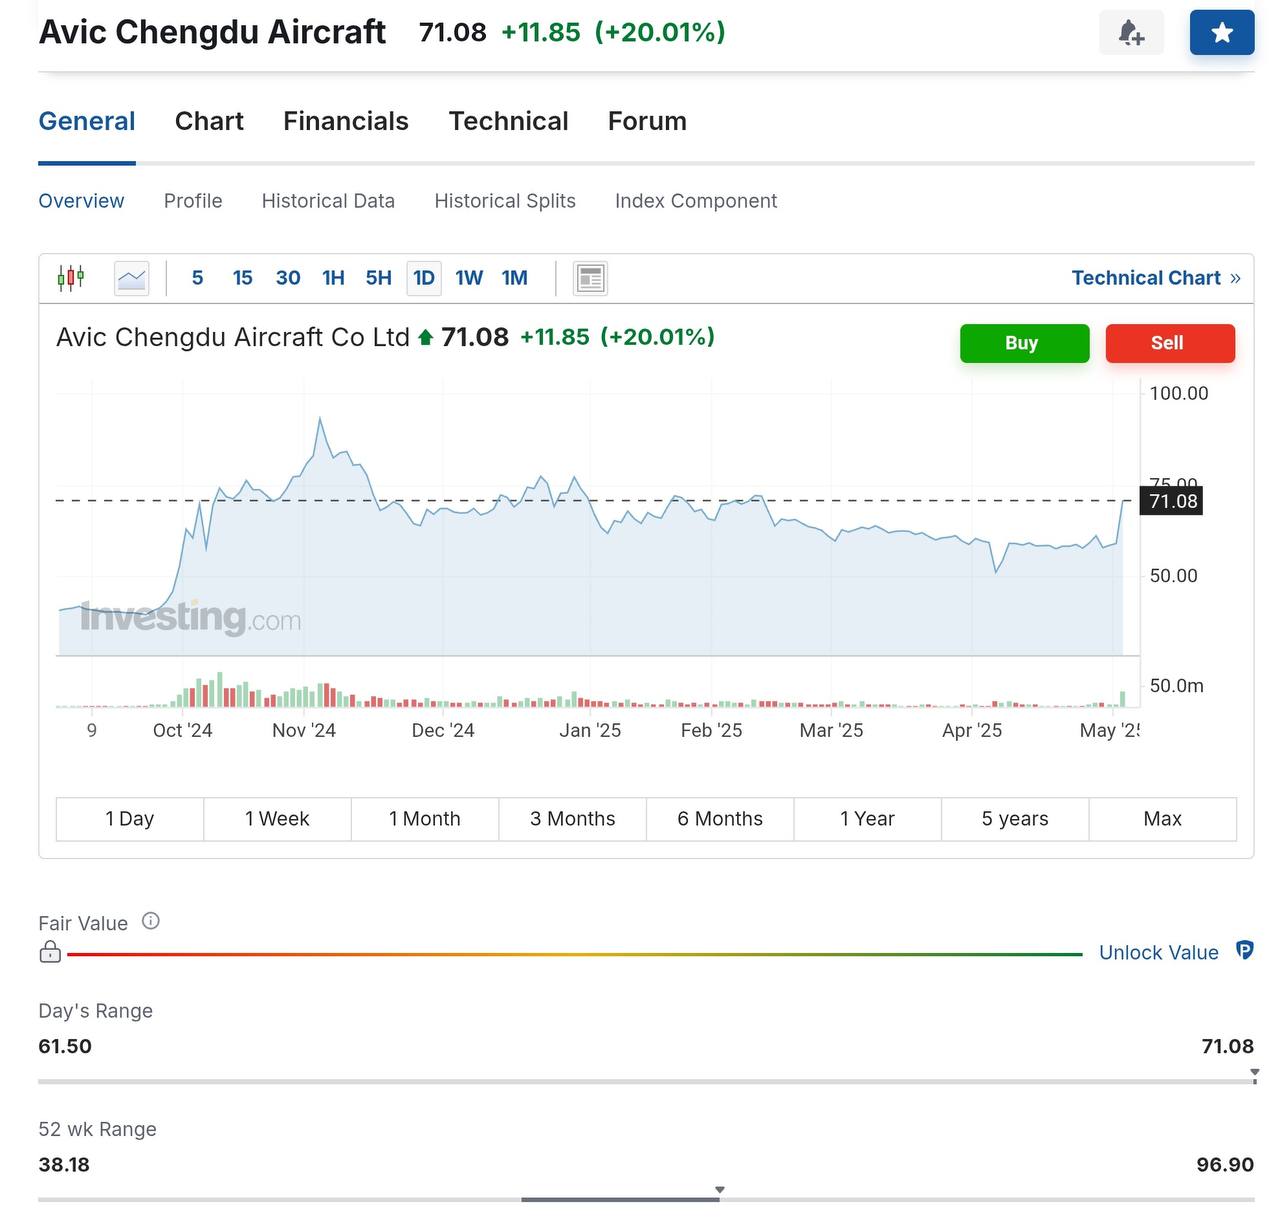The image size is (1280, 1226).
Task: Select the 5H chart interval
Action: [378, 278]
